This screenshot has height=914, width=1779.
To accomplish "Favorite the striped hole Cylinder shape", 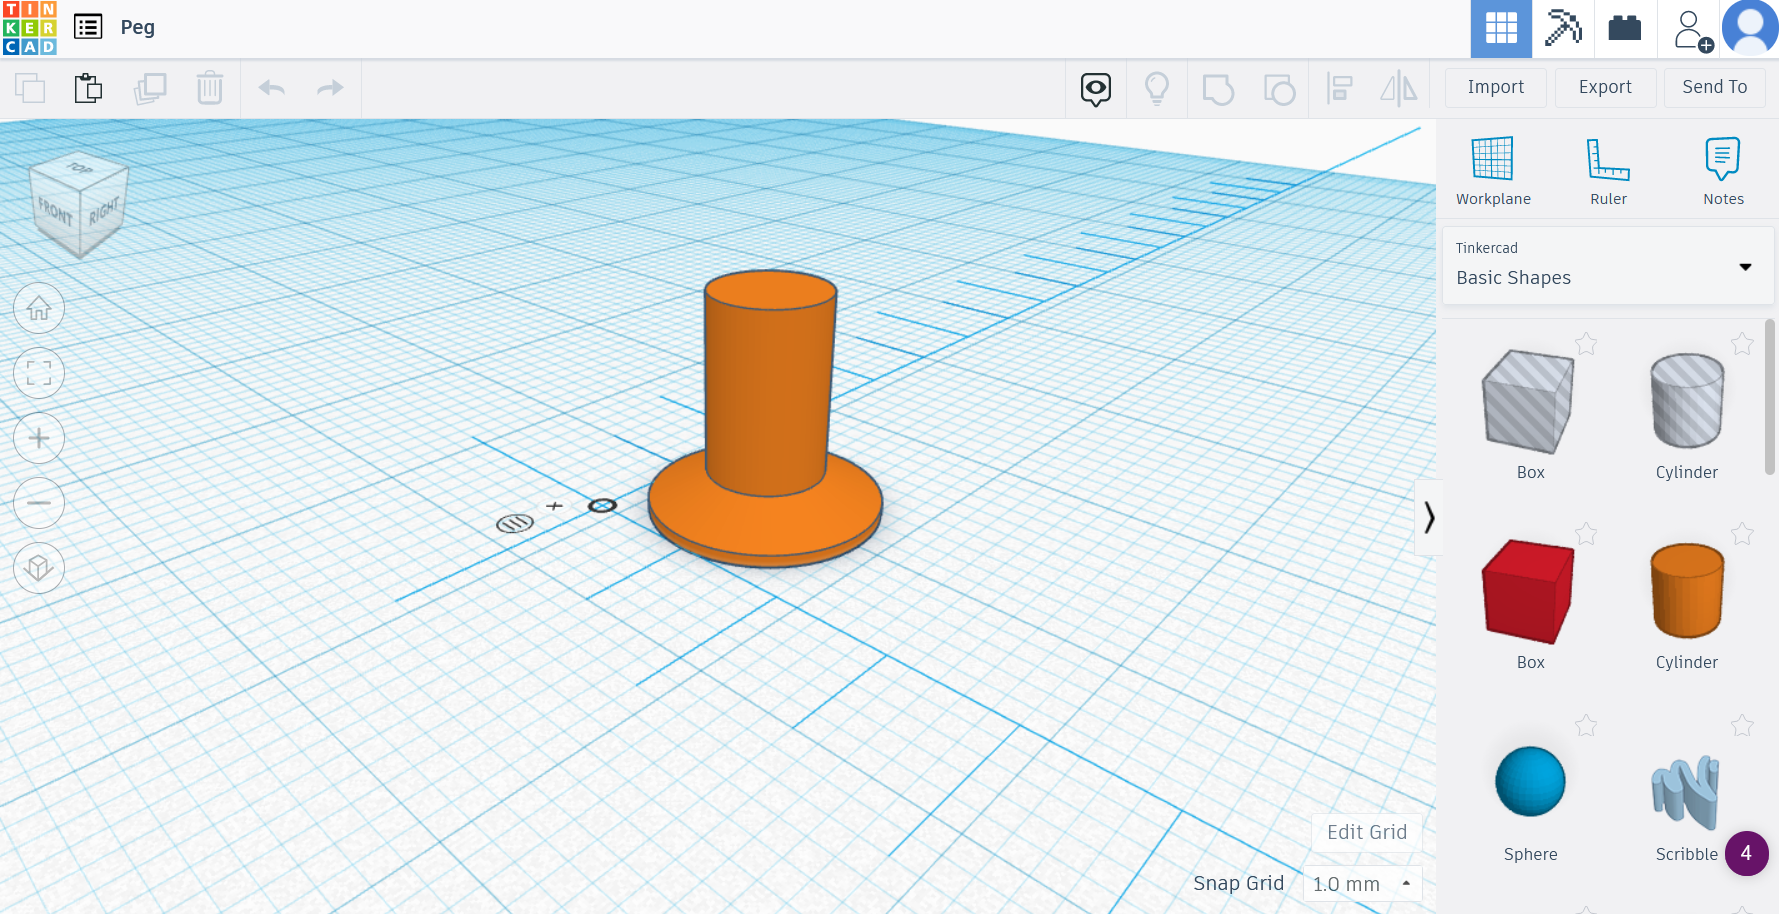I will pyautogui.click(x=1742, y=344).
